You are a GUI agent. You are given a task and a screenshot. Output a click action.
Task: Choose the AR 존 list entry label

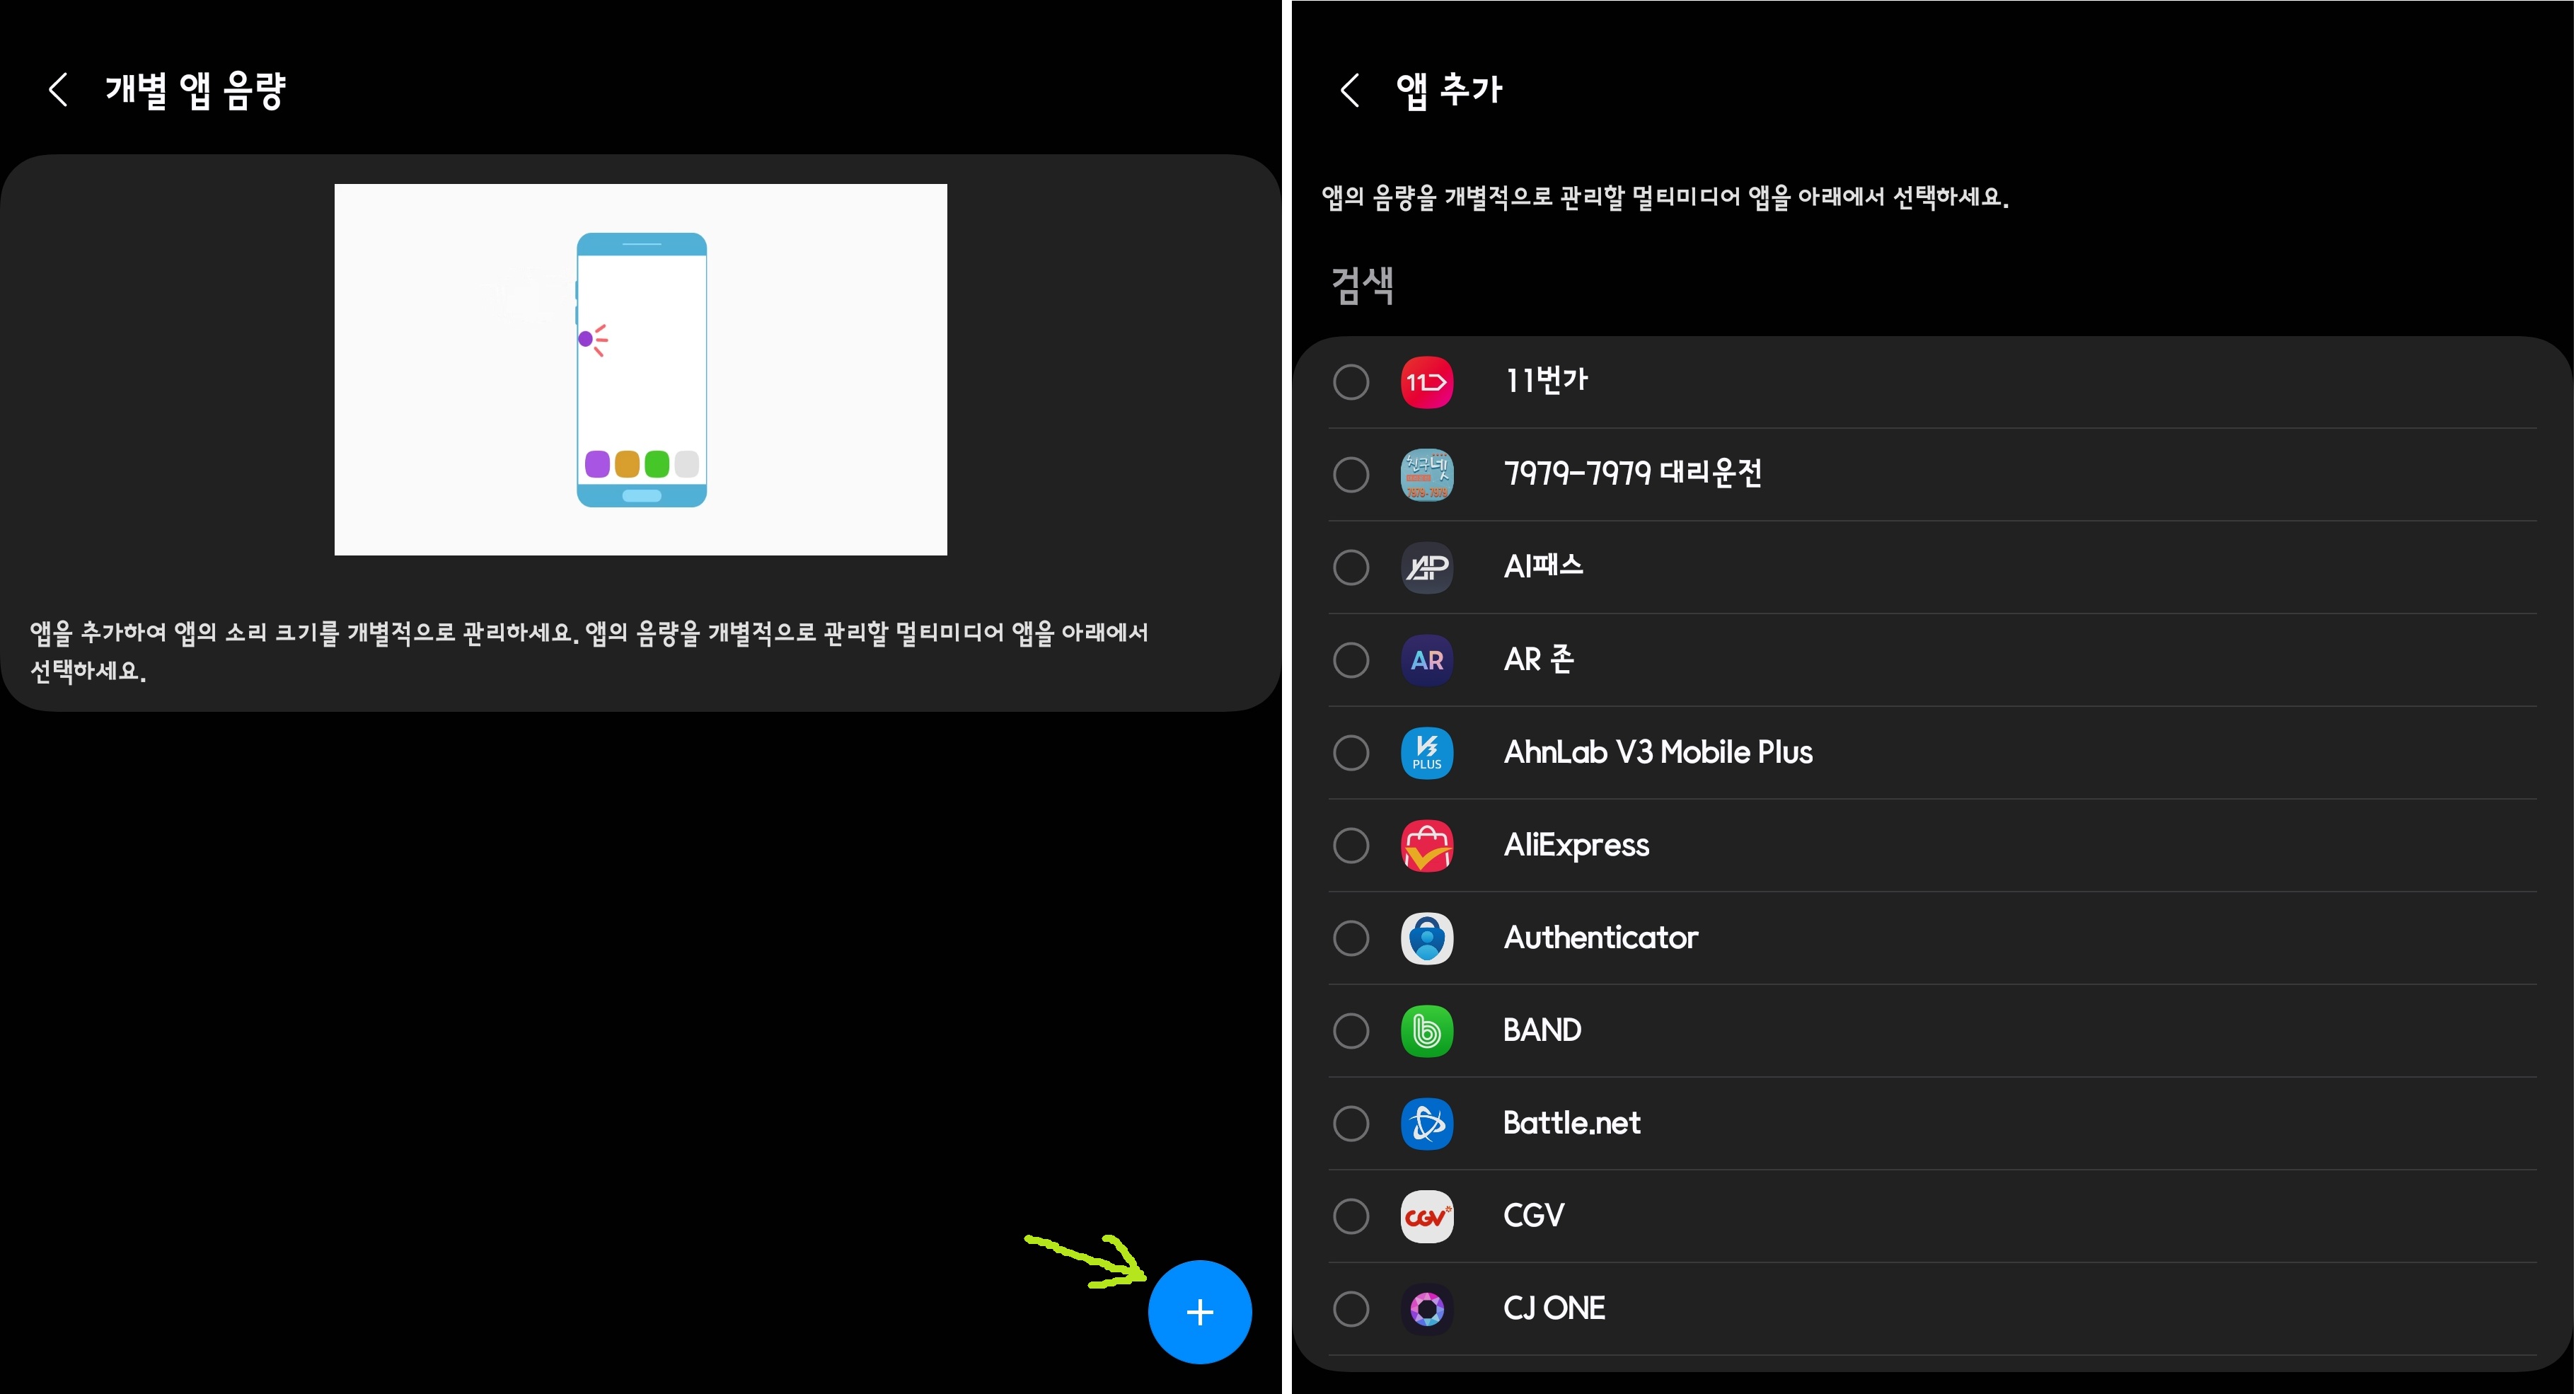[x=1538, y=660]
